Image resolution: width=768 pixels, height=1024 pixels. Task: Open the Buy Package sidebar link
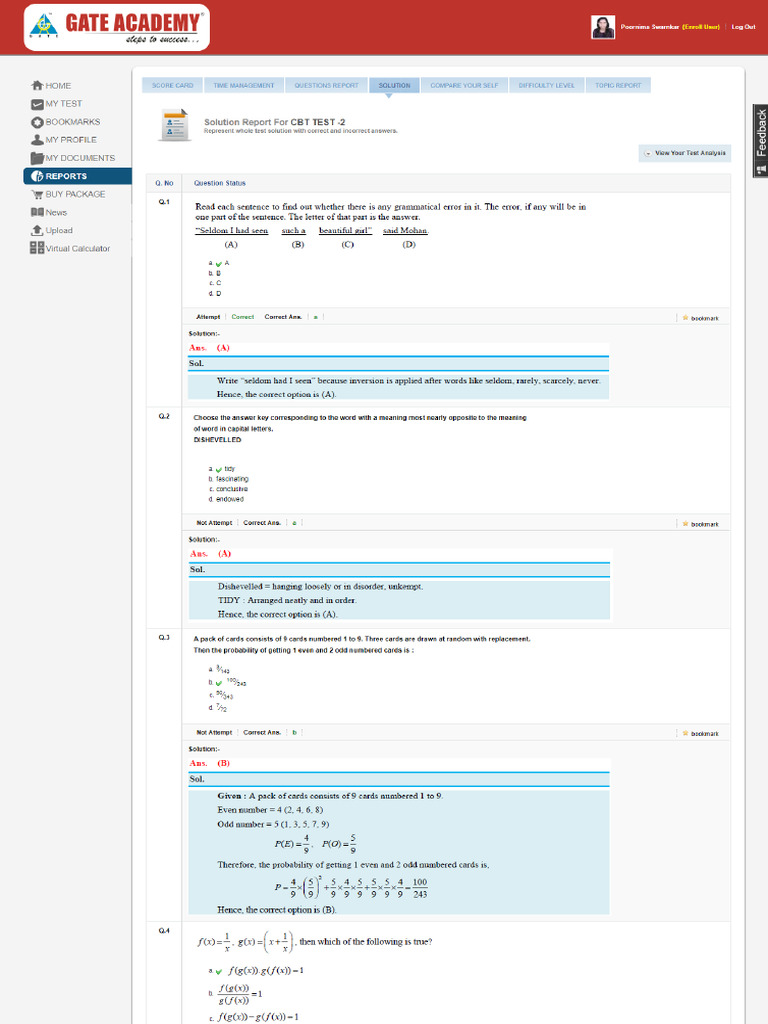(x=75, y=194)
